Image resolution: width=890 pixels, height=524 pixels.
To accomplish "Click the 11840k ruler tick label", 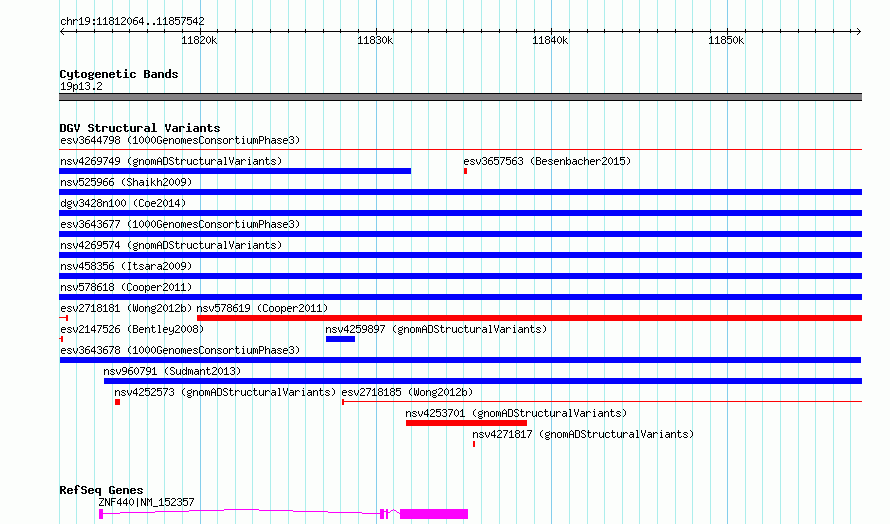I will tap(549, 40).
